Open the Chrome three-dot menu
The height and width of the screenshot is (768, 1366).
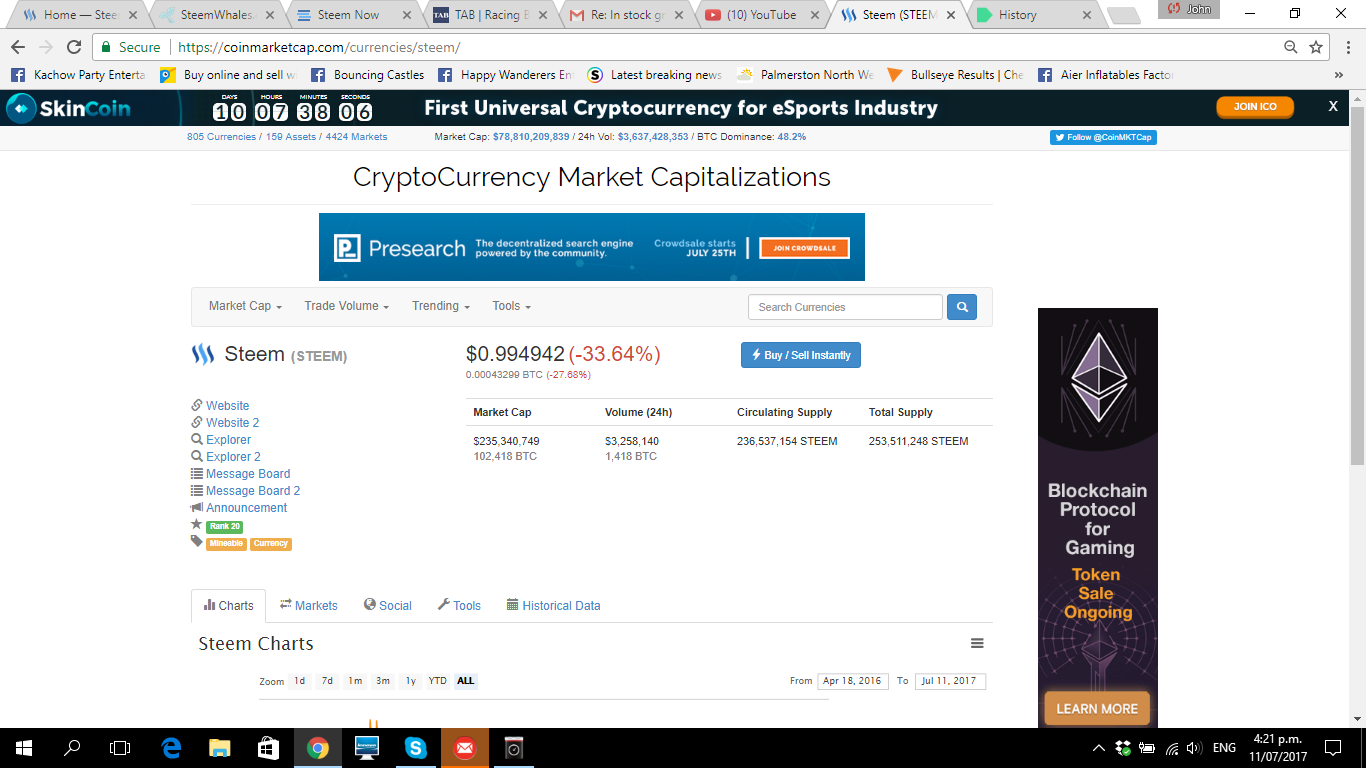pyautogui.click(x=1346, y=47)
